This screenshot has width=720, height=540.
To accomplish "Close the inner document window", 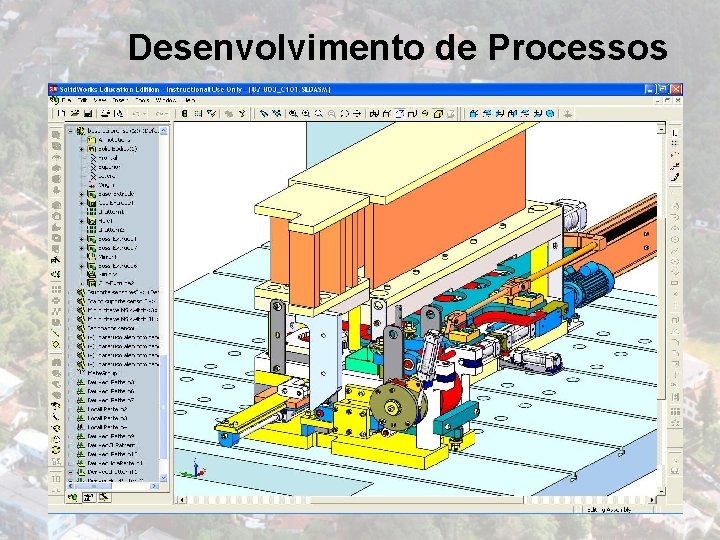I will tap(677, 100).
